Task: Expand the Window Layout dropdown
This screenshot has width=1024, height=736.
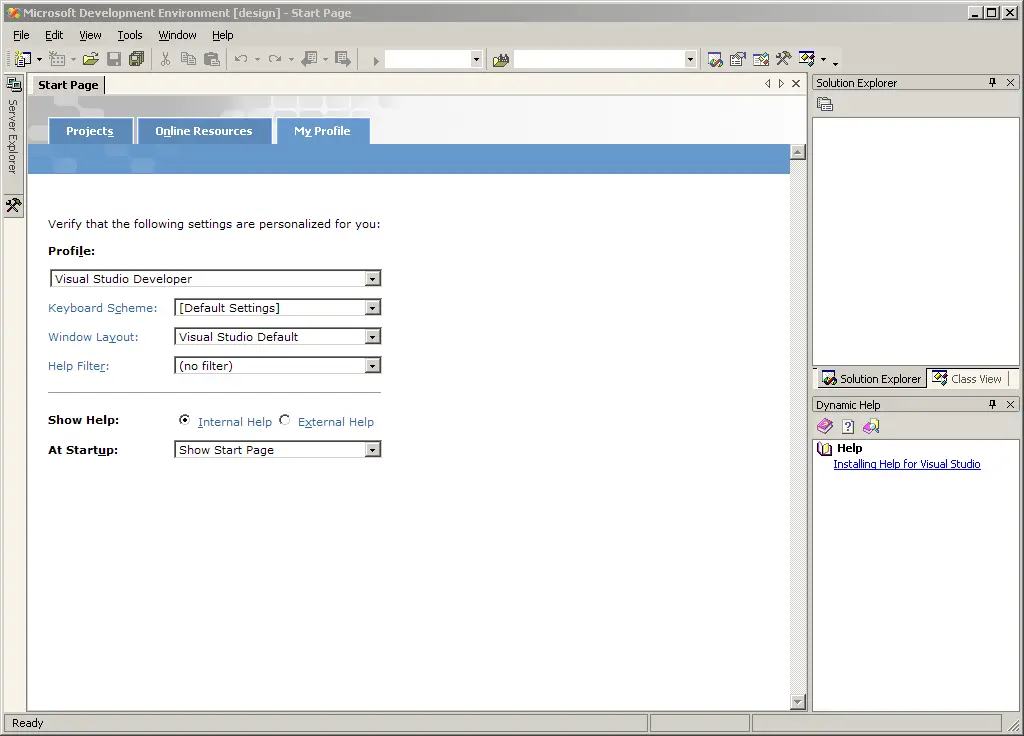Action: (372, 337)
